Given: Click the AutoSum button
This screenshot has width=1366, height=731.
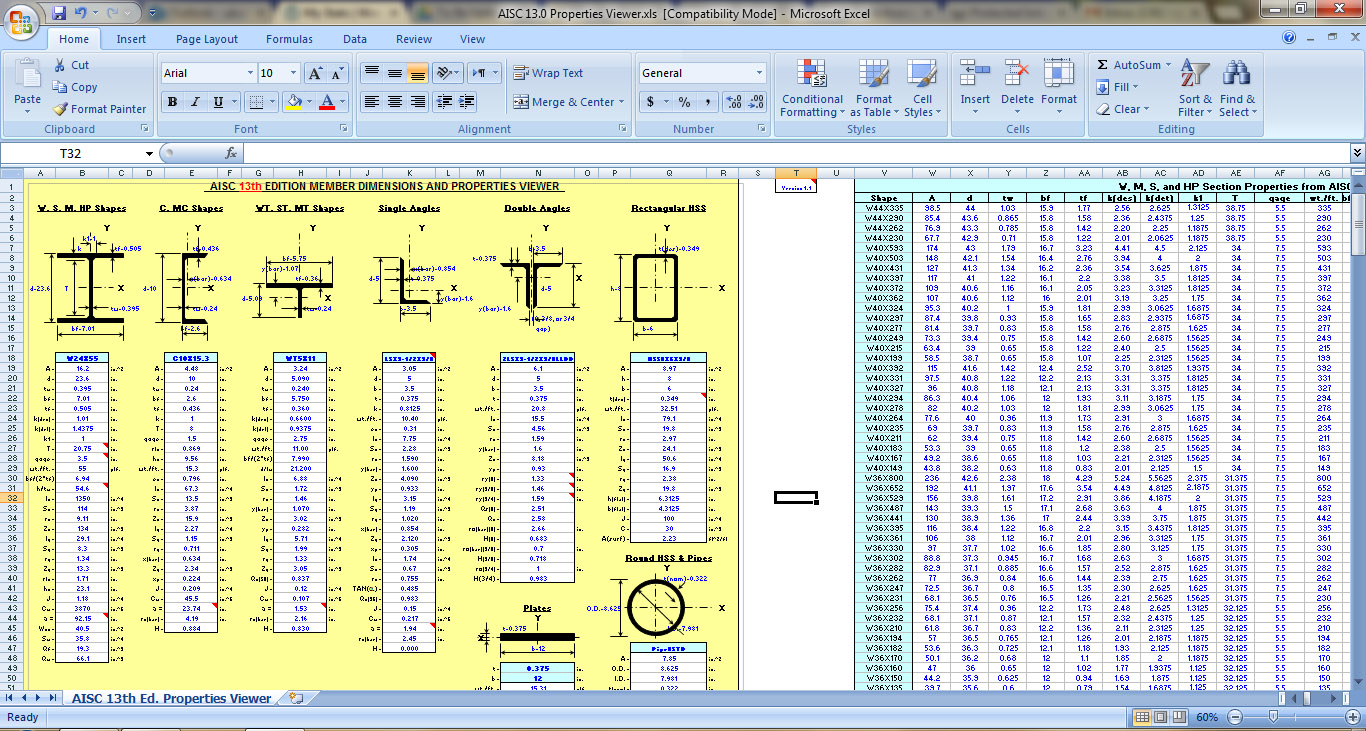Looking at the screenshot, I should [1129, 65].
